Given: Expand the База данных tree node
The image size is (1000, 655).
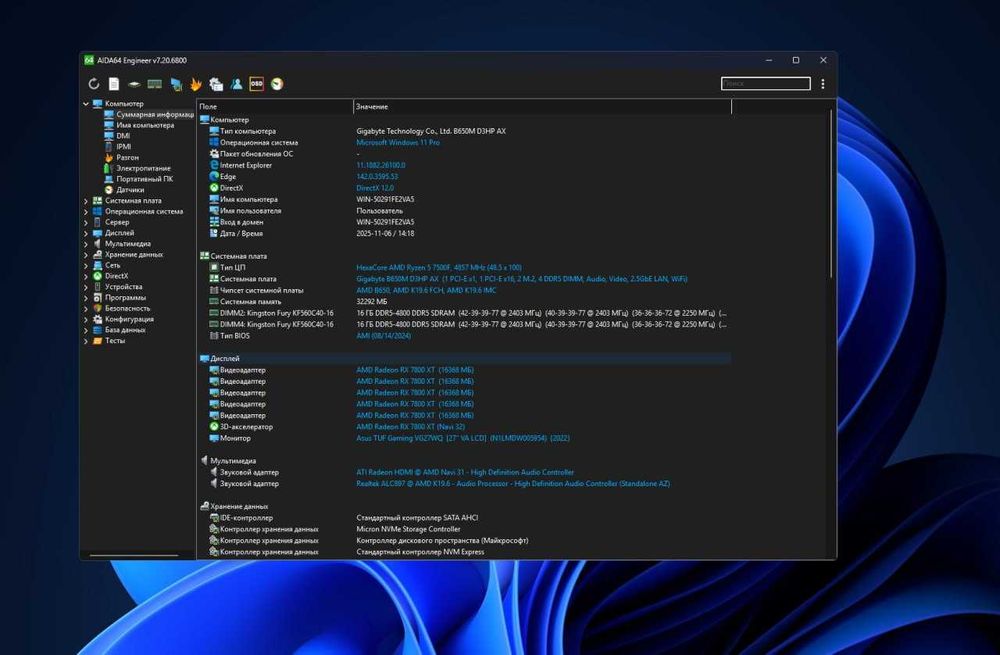Looking at the screenshot, I should [86, 330].
